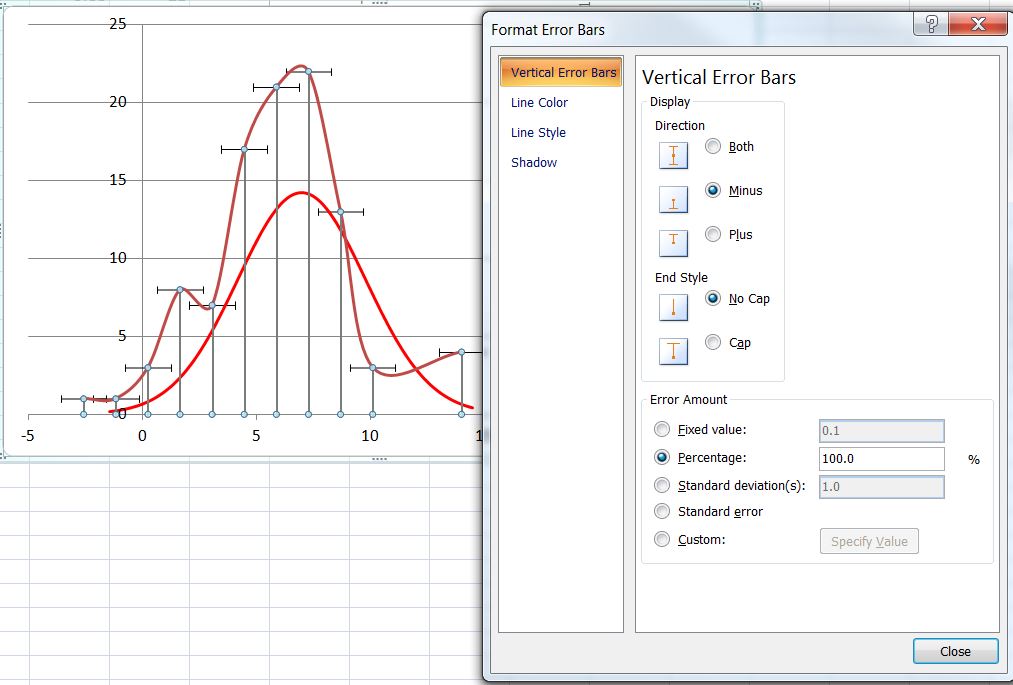
Task: Click the Cap end style icon
Action: click(x=673, y=350)
